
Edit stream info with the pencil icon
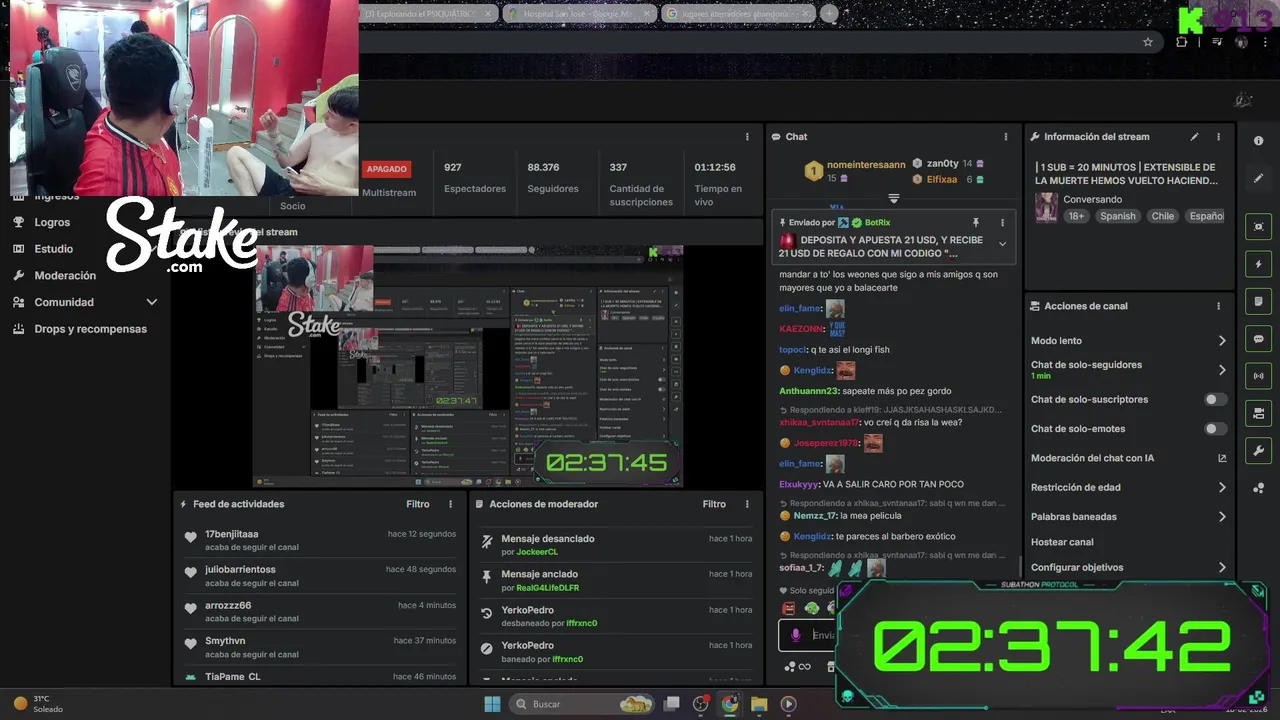tap(1194, 137)
